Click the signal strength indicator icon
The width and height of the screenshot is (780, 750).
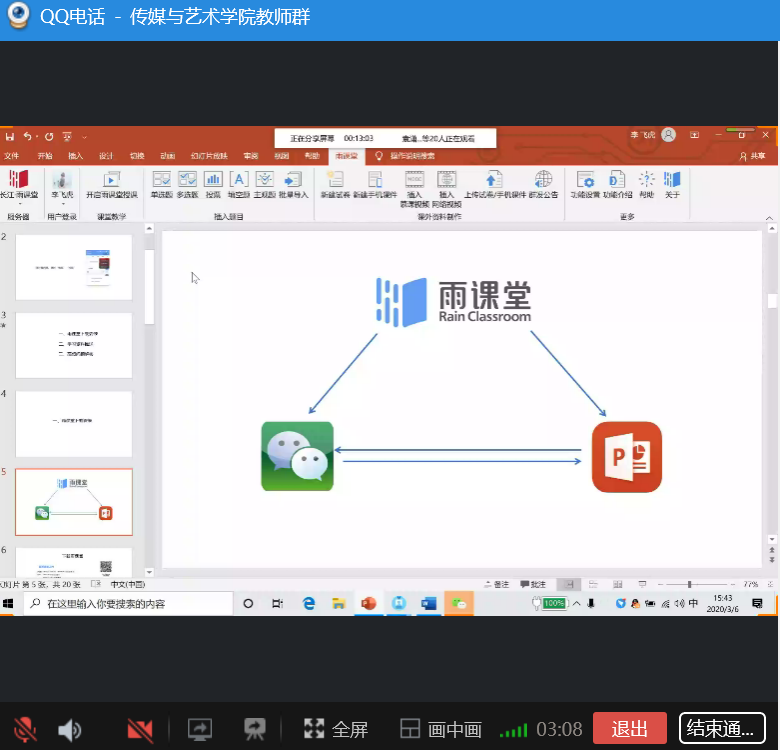513,731
